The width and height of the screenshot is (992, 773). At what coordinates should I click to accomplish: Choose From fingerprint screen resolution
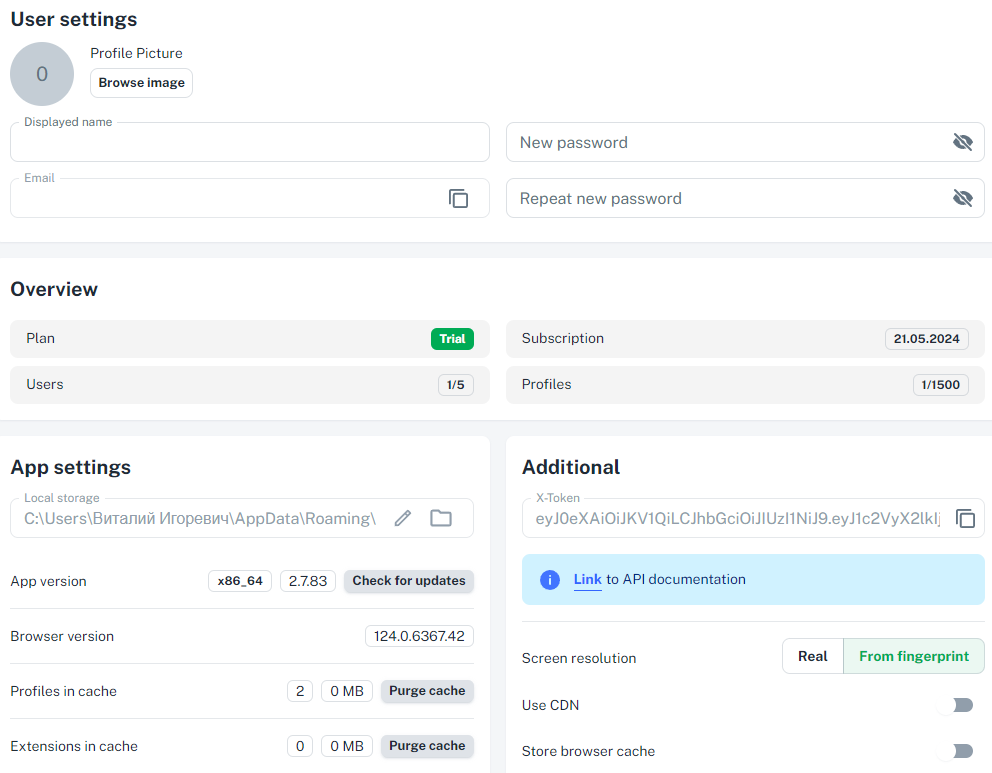click(x=914, y=656)
